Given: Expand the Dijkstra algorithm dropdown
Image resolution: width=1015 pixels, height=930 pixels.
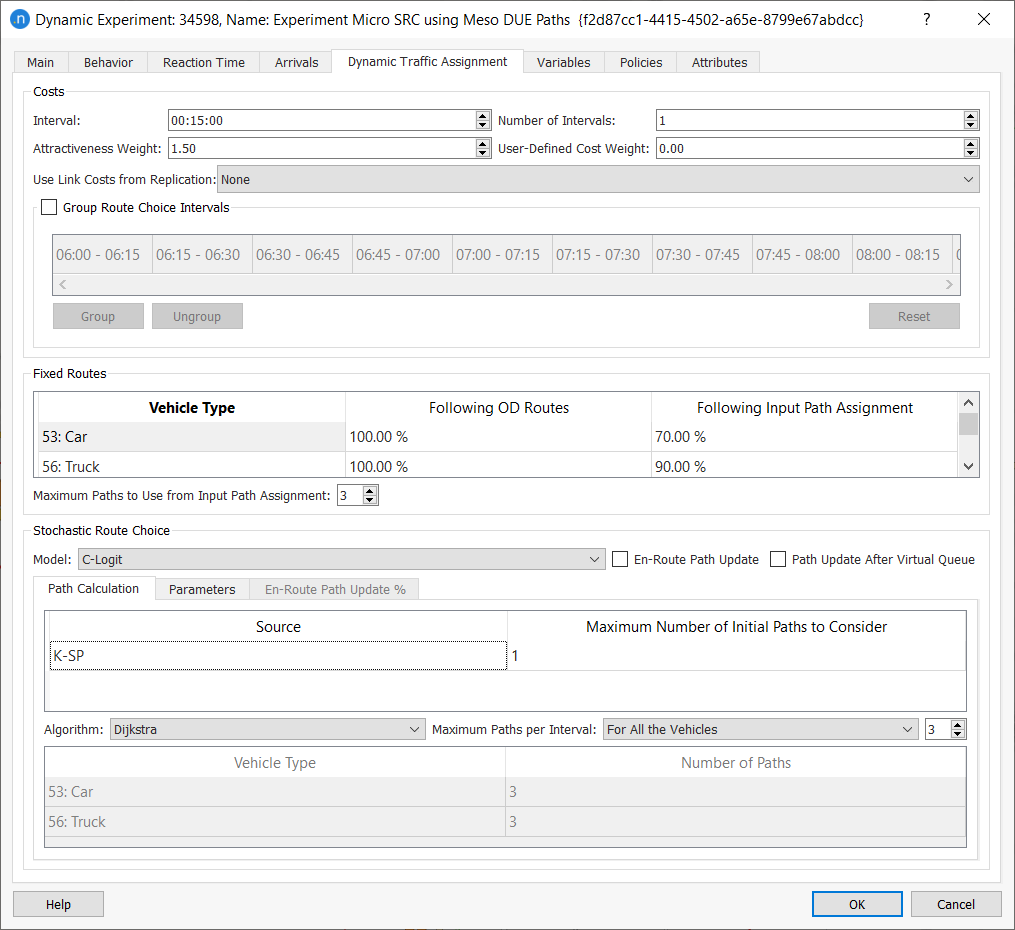Looking at the screenshot, I should 268,730.
